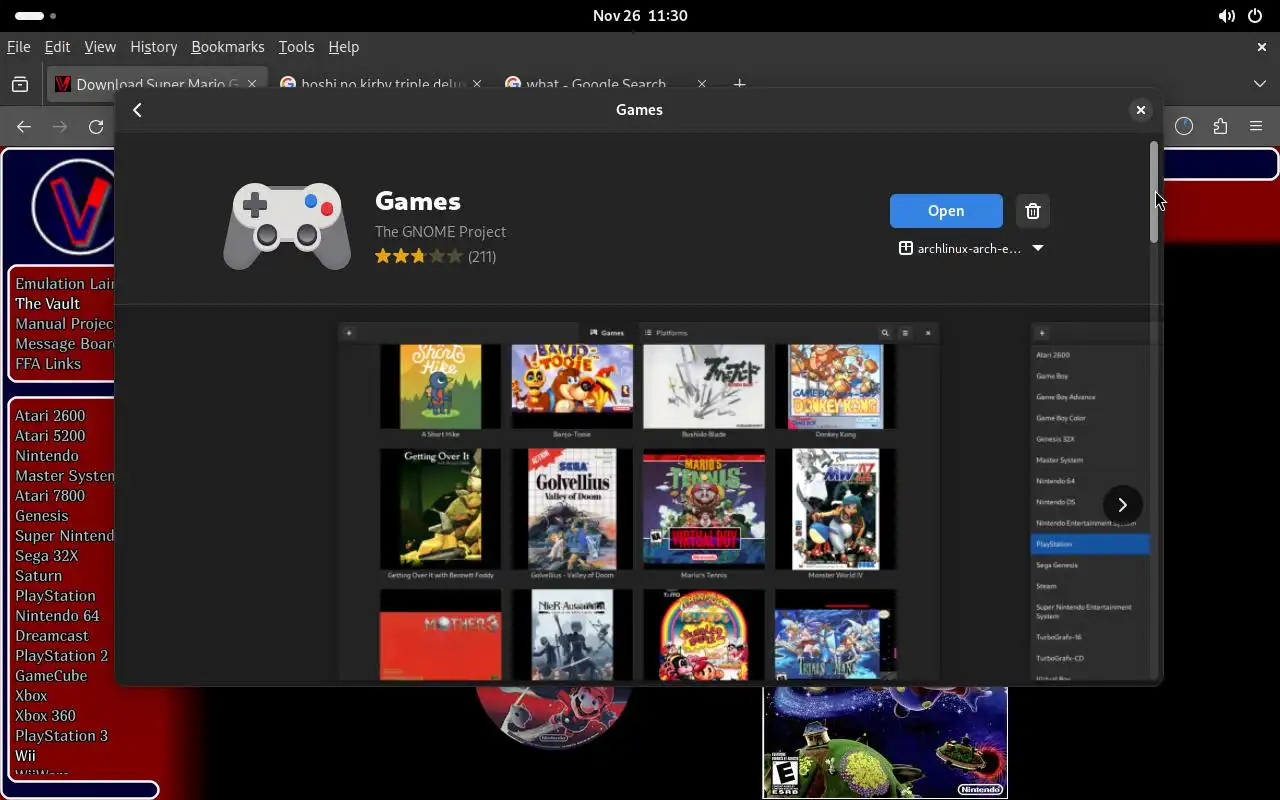Open the Master System link
The width and height of the screenshot is (1280, 800).
coord(65,476)
